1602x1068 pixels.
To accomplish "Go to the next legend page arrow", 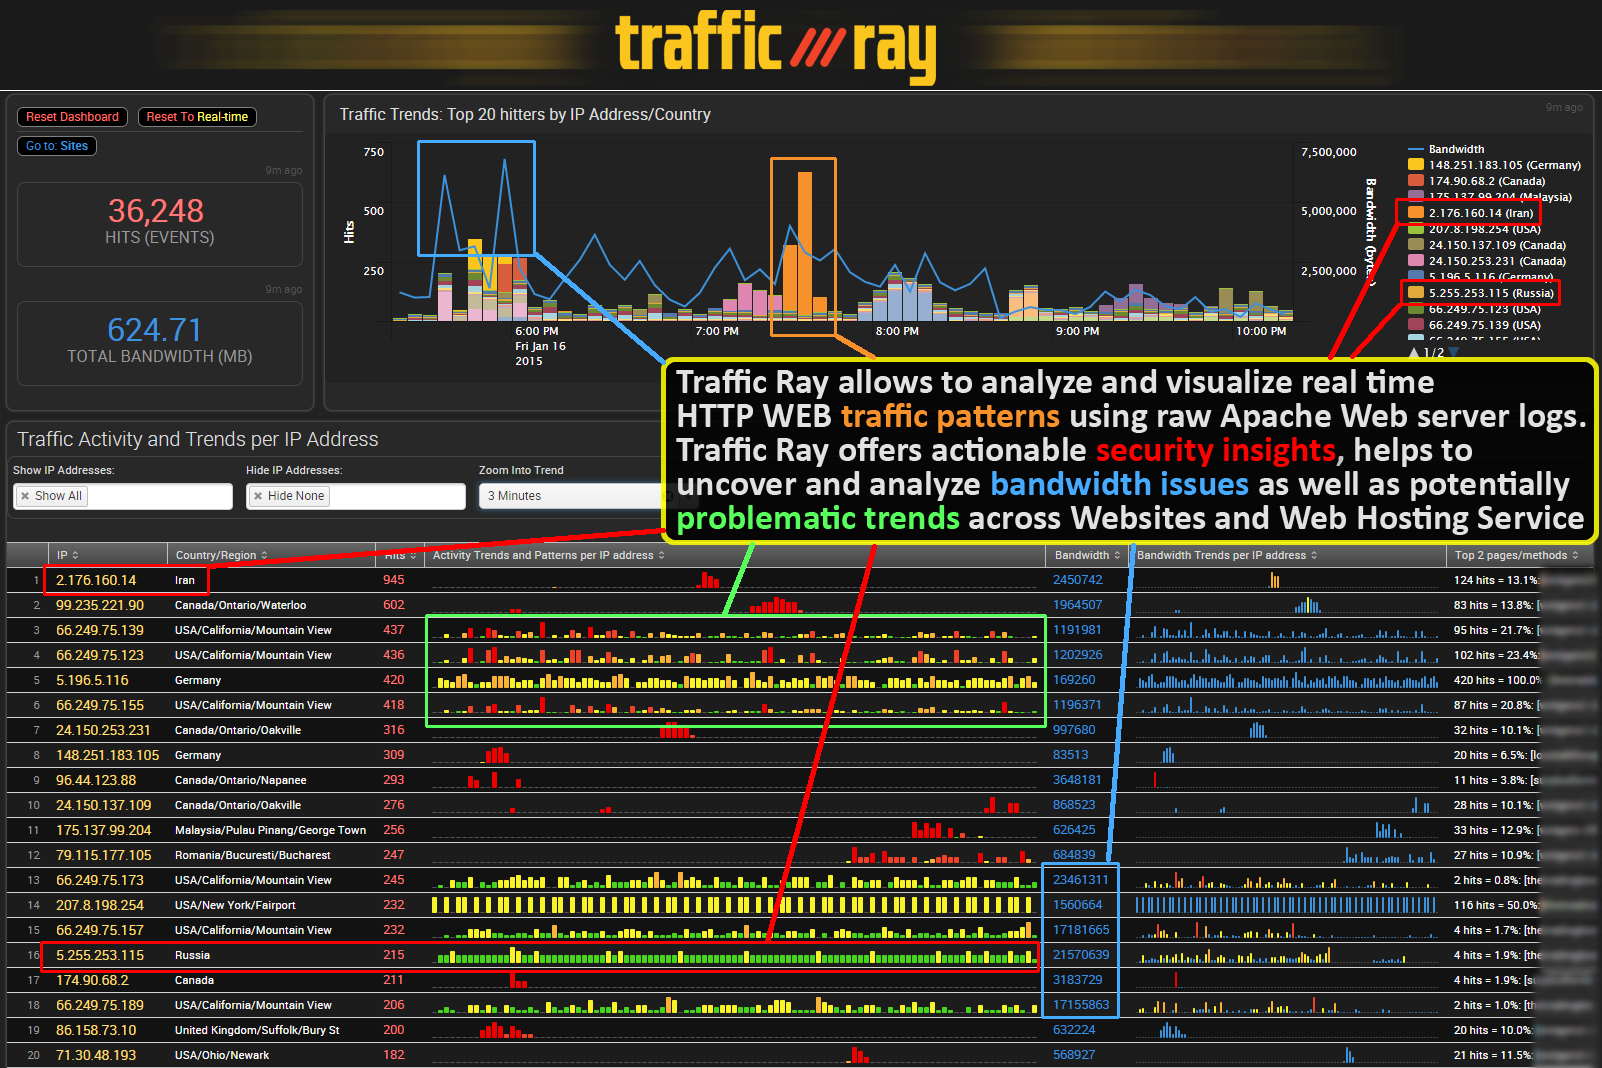I will pos(1454,353).
